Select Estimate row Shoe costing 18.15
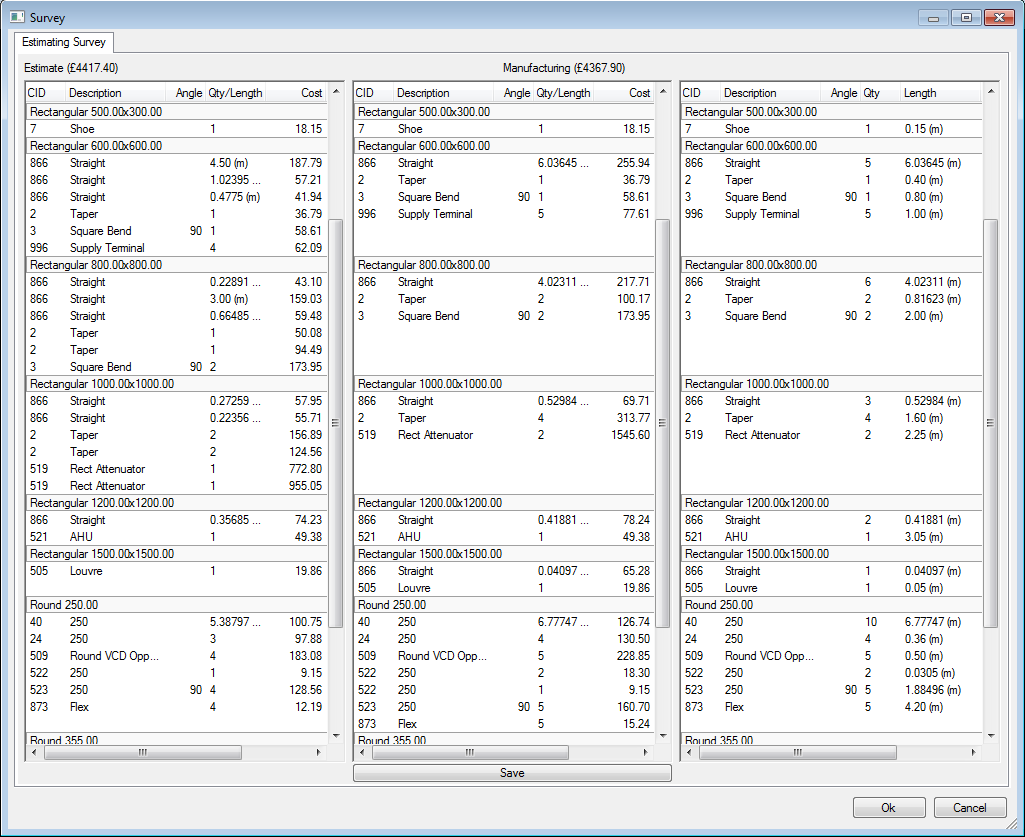The height and width of the screenshot is (837, 1025). pyautogui.click(x=176, y=129)
